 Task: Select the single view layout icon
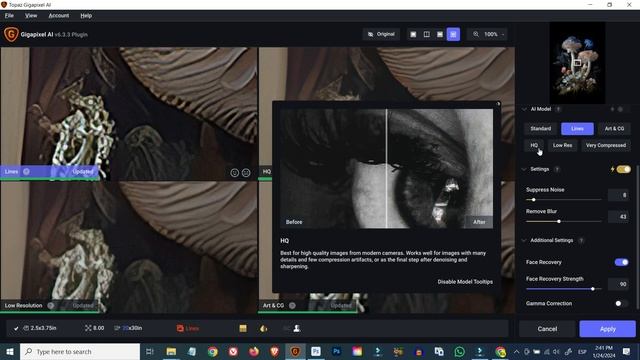(413, 34)
